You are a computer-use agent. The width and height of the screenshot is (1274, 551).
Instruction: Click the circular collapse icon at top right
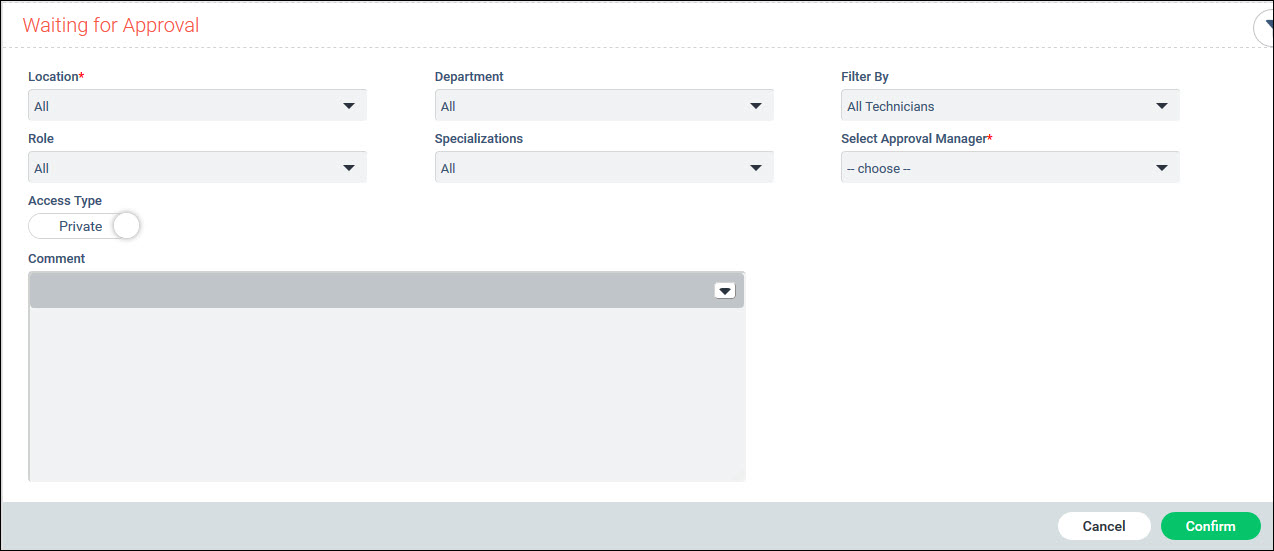point(1264,28)
